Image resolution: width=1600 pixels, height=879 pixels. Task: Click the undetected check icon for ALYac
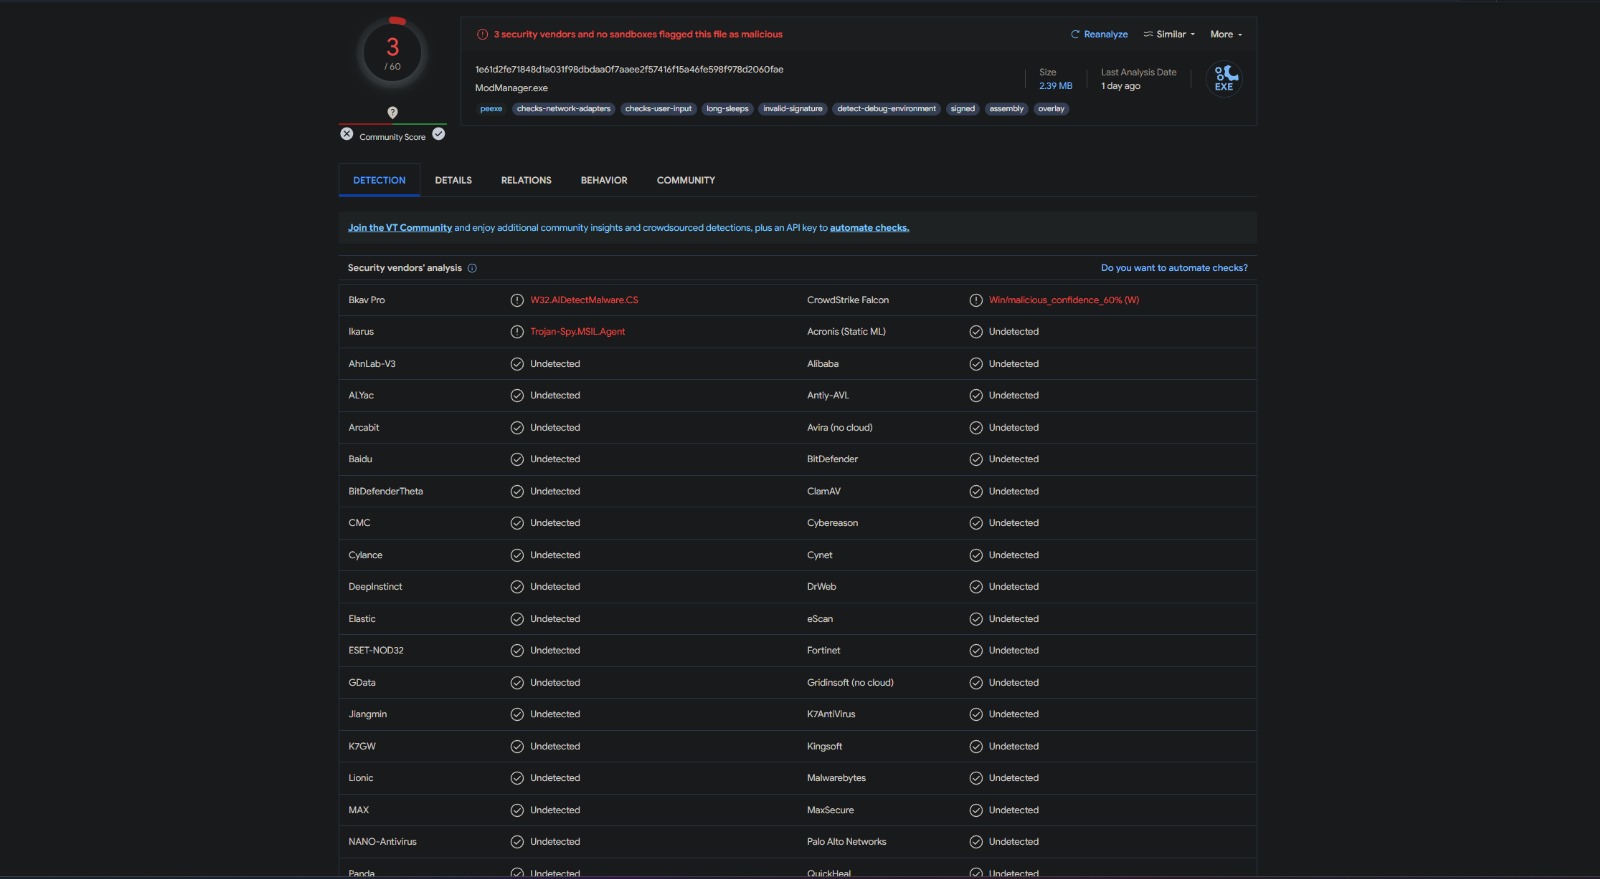pyautogui.click(x=517, y=396)
